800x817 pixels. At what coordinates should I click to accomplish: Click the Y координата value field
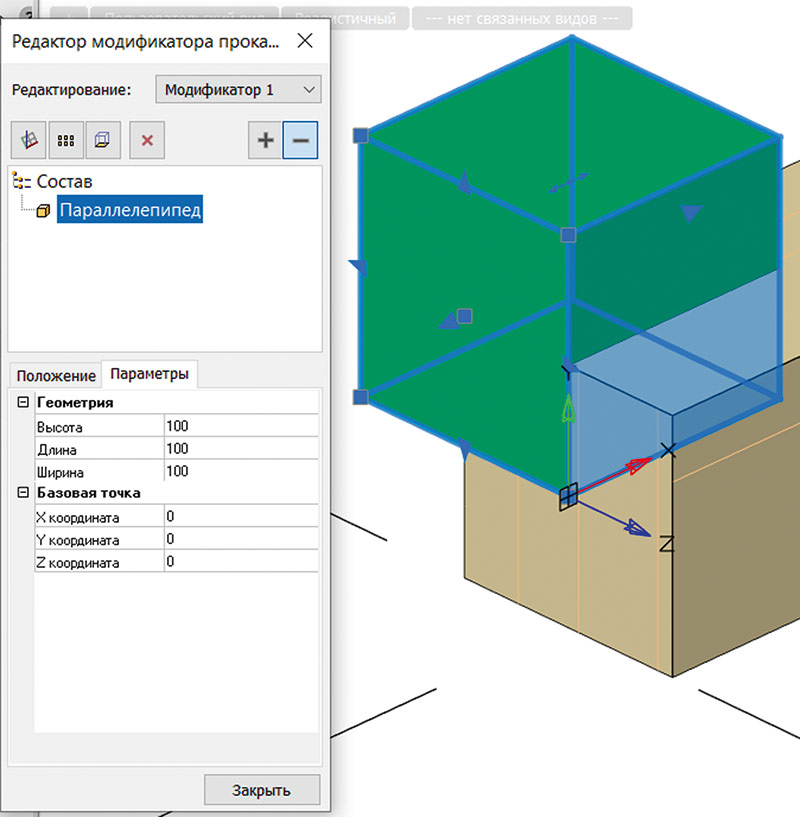241,539
